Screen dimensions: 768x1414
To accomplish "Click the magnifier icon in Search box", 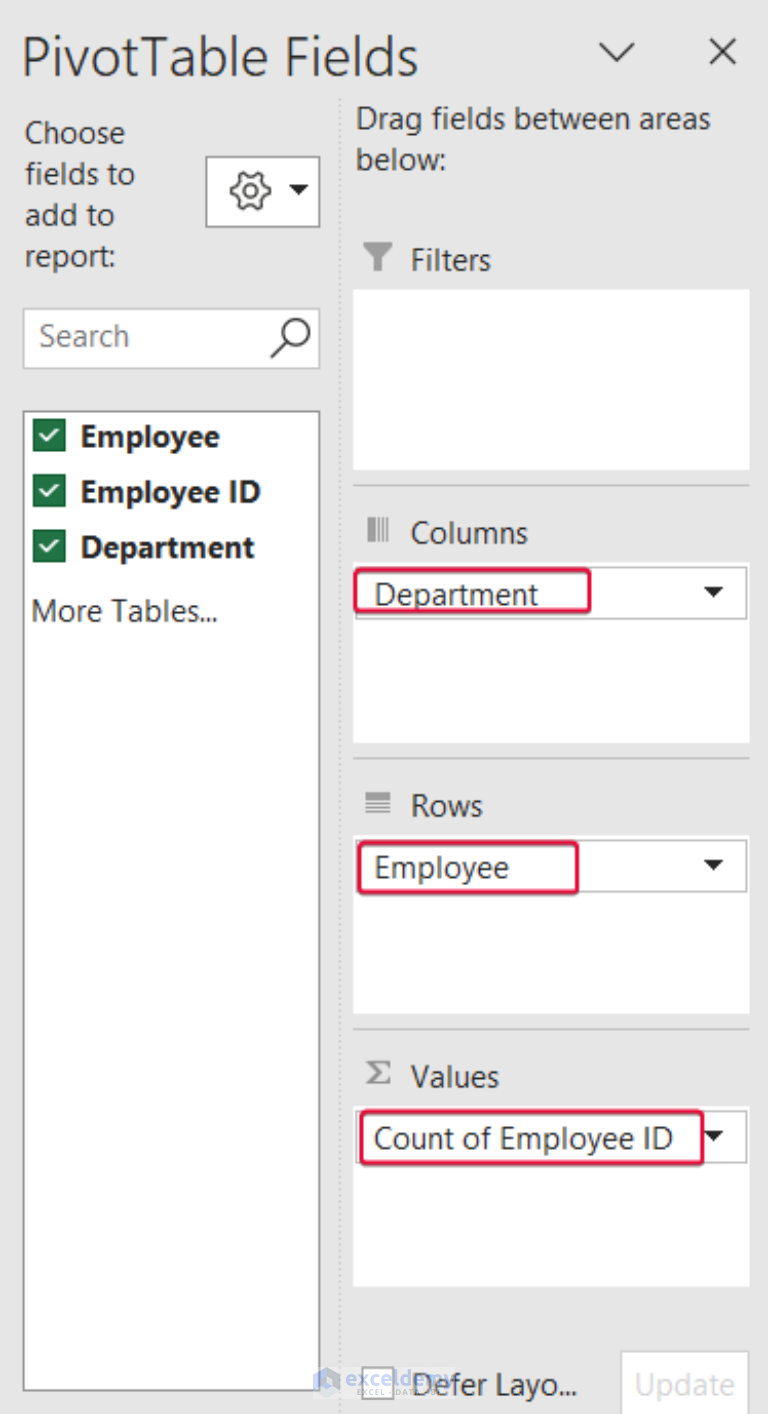I will (290, 338).
